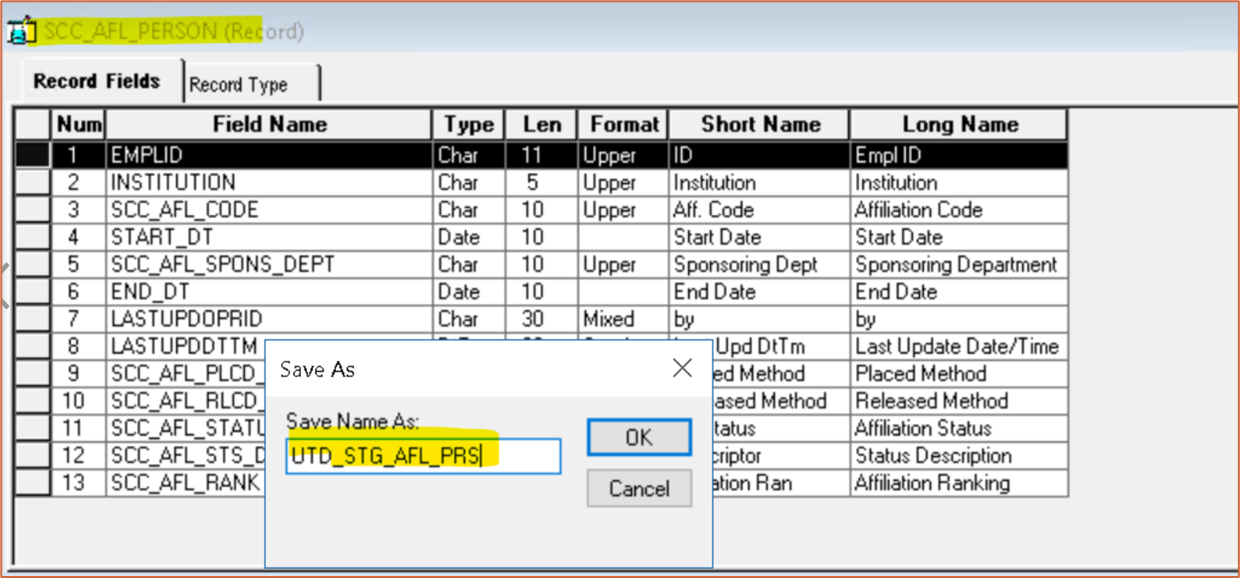
Task: Click the Len column header
Action: pos(541,125)
